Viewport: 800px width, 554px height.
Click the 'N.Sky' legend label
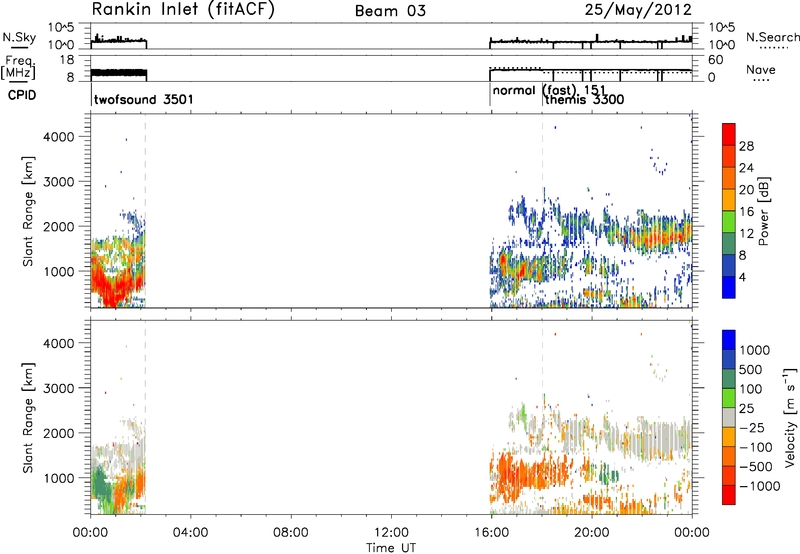(19, 37)
